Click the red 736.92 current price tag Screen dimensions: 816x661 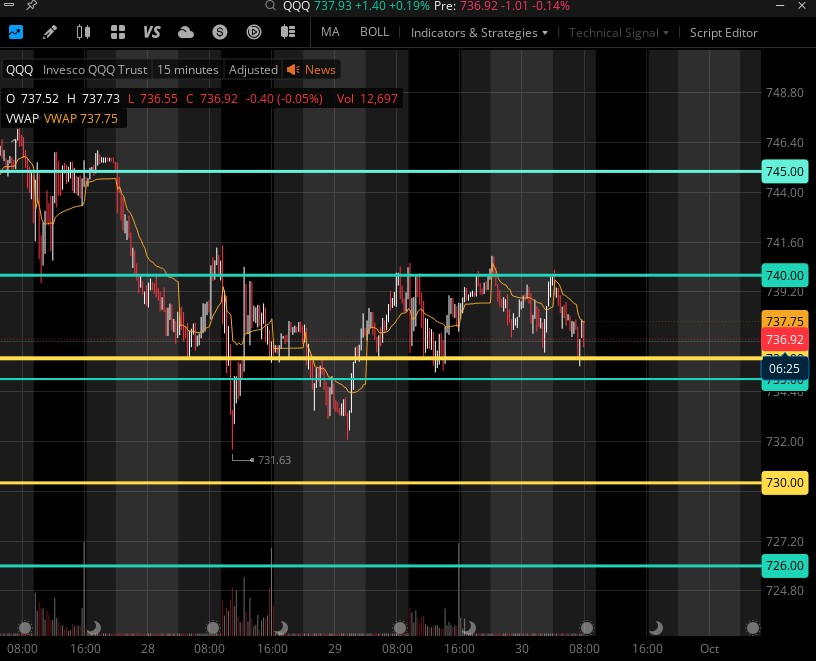(785, 339)
